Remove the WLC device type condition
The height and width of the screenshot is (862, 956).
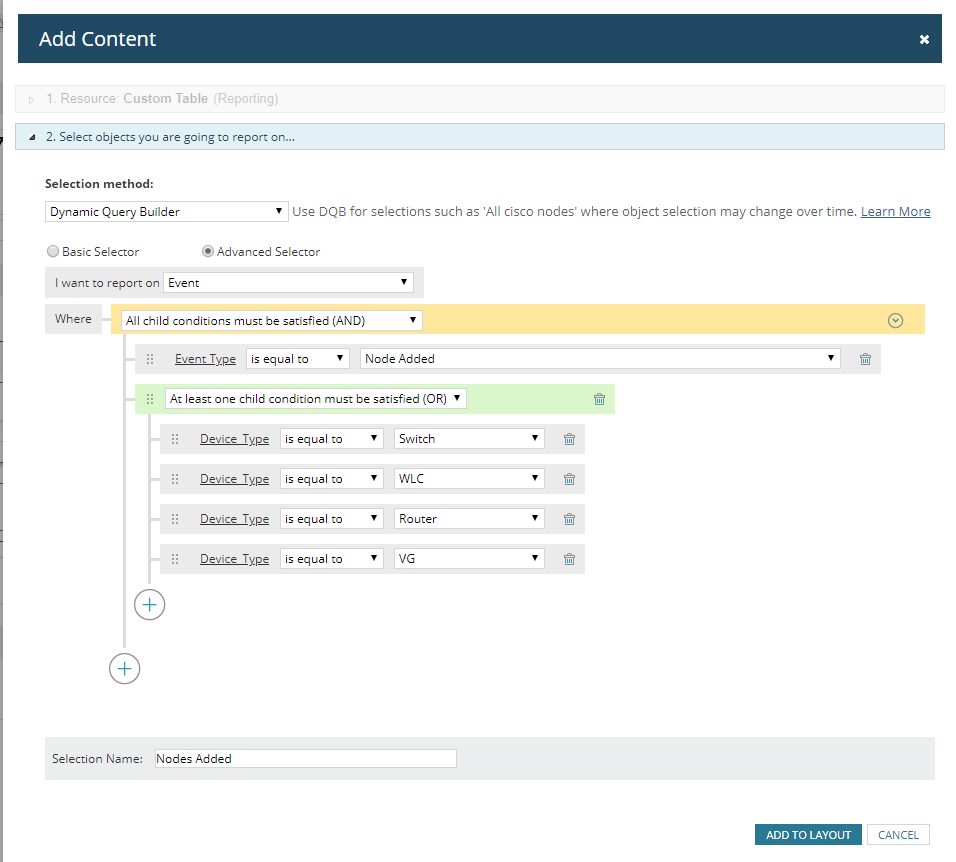point(569,479)
